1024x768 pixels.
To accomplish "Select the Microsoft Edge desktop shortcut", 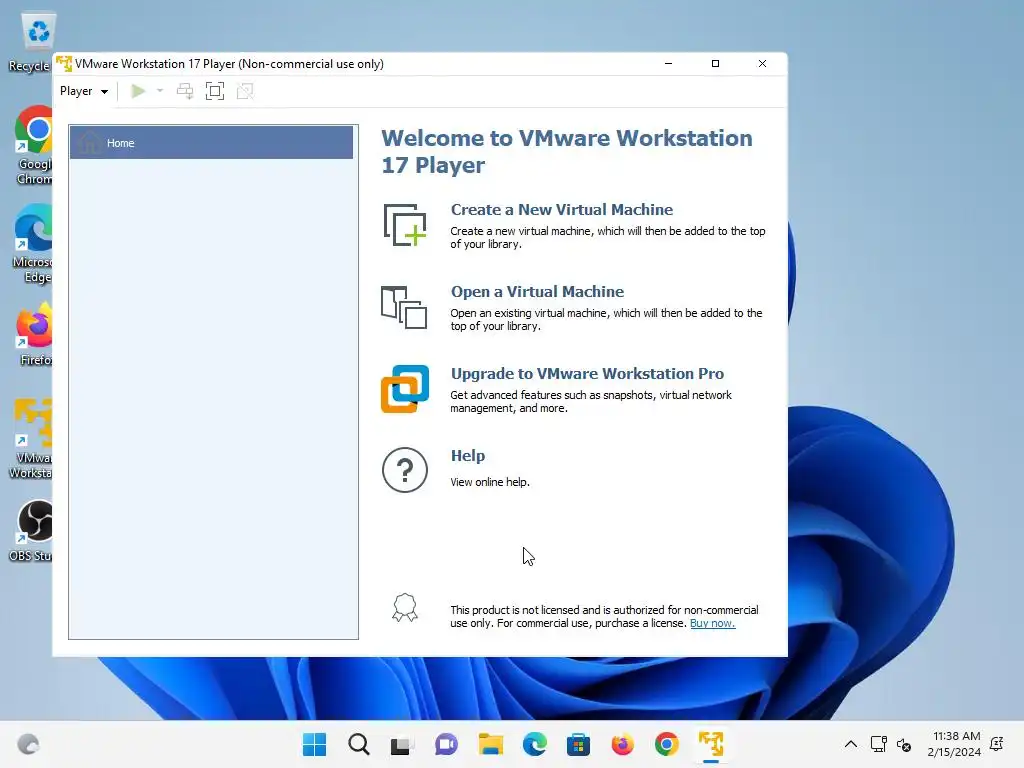I will 31,244.
